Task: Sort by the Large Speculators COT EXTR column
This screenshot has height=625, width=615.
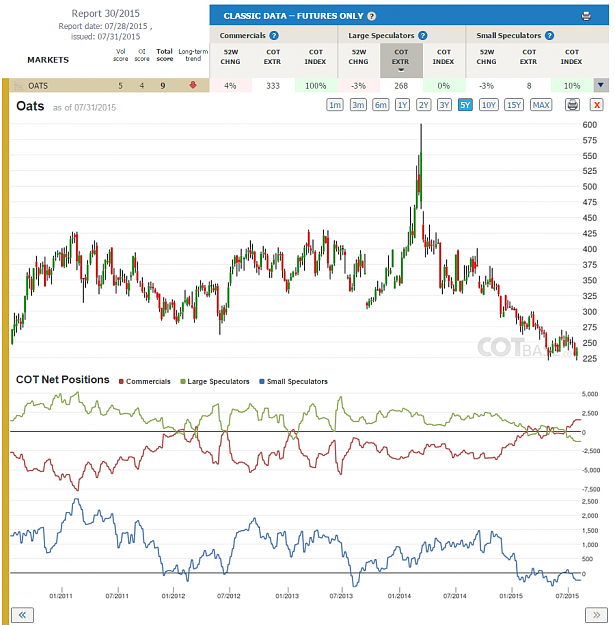Action: pyautogui.click(x=401, y=60)
